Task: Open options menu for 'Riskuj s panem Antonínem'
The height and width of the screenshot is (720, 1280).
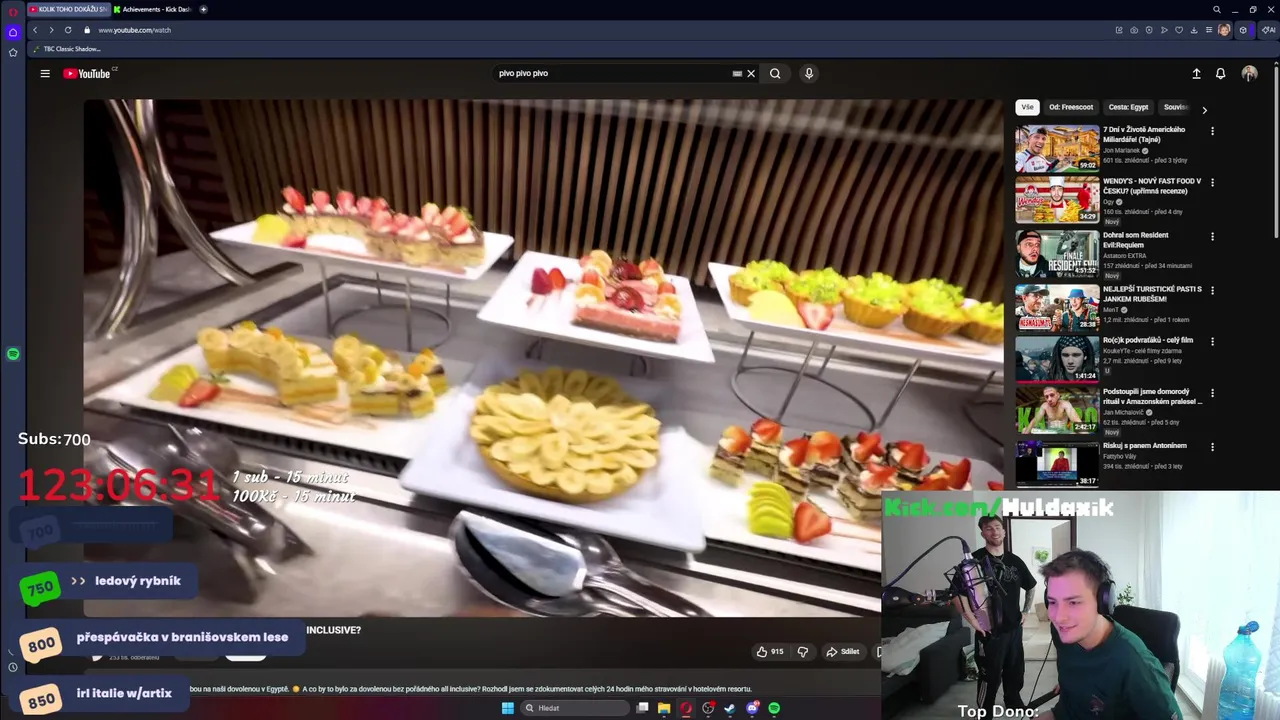Action: (1212, 447)
